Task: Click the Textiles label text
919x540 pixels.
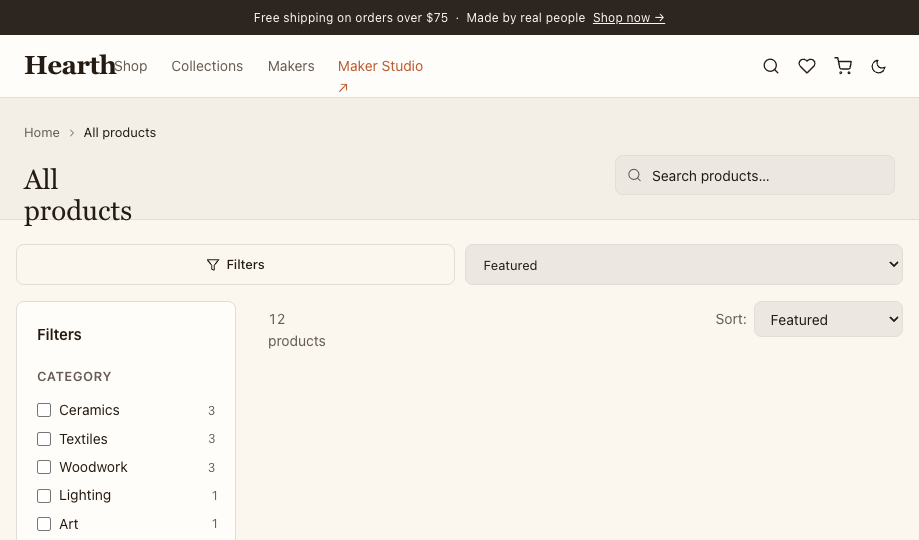Action: tap(83, 439)
